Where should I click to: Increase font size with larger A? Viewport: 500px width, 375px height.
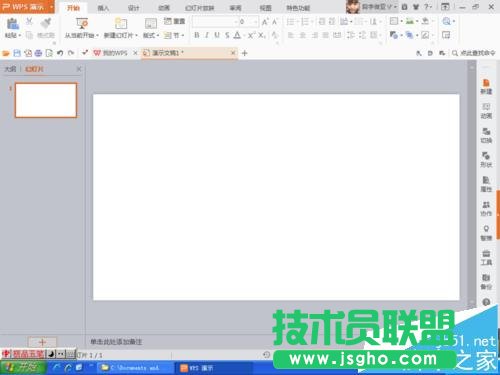pos(265,22)
